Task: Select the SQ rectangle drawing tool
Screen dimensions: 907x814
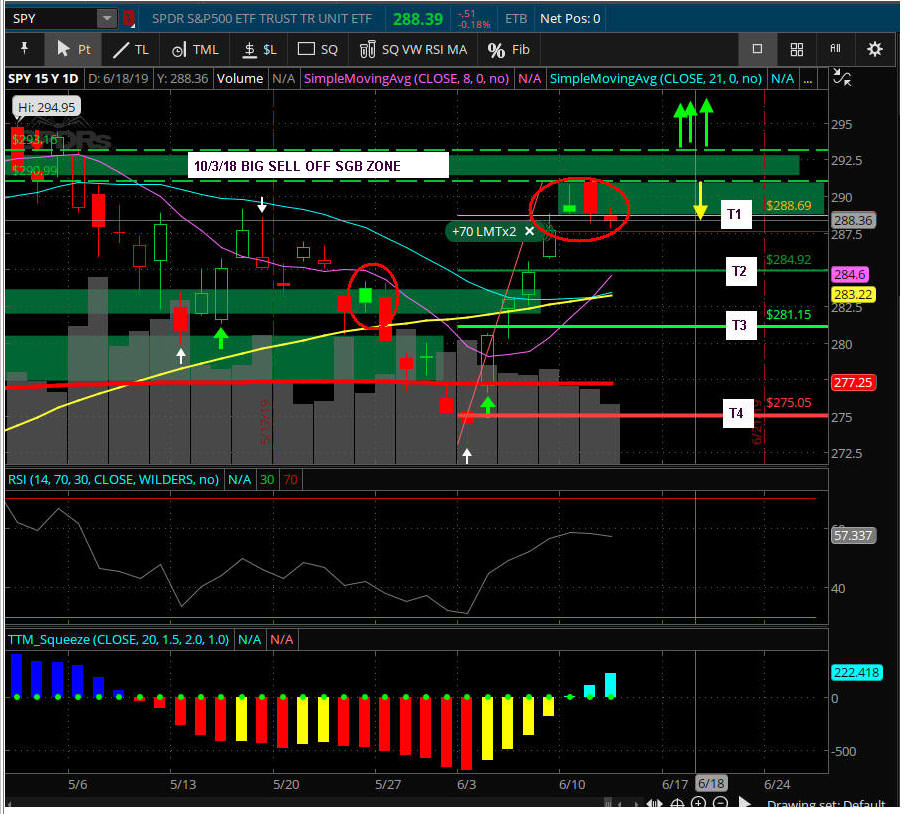Action: 319,49
